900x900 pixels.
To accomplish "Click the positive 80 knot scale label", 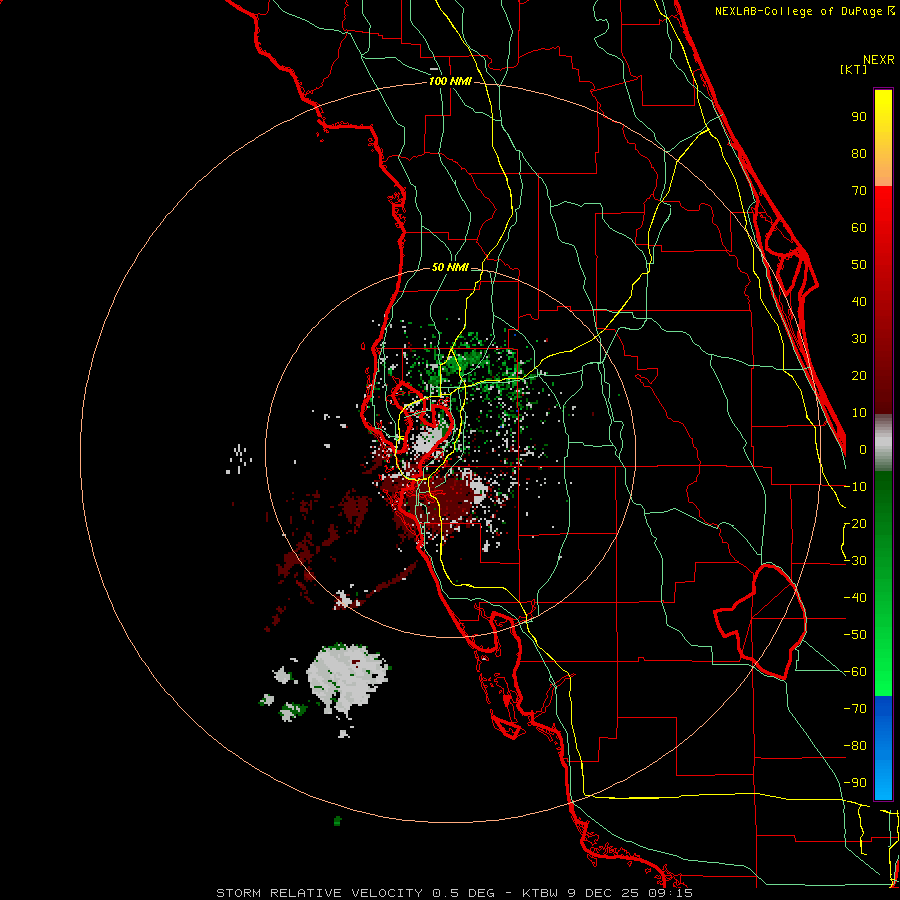I will [859, 153].
